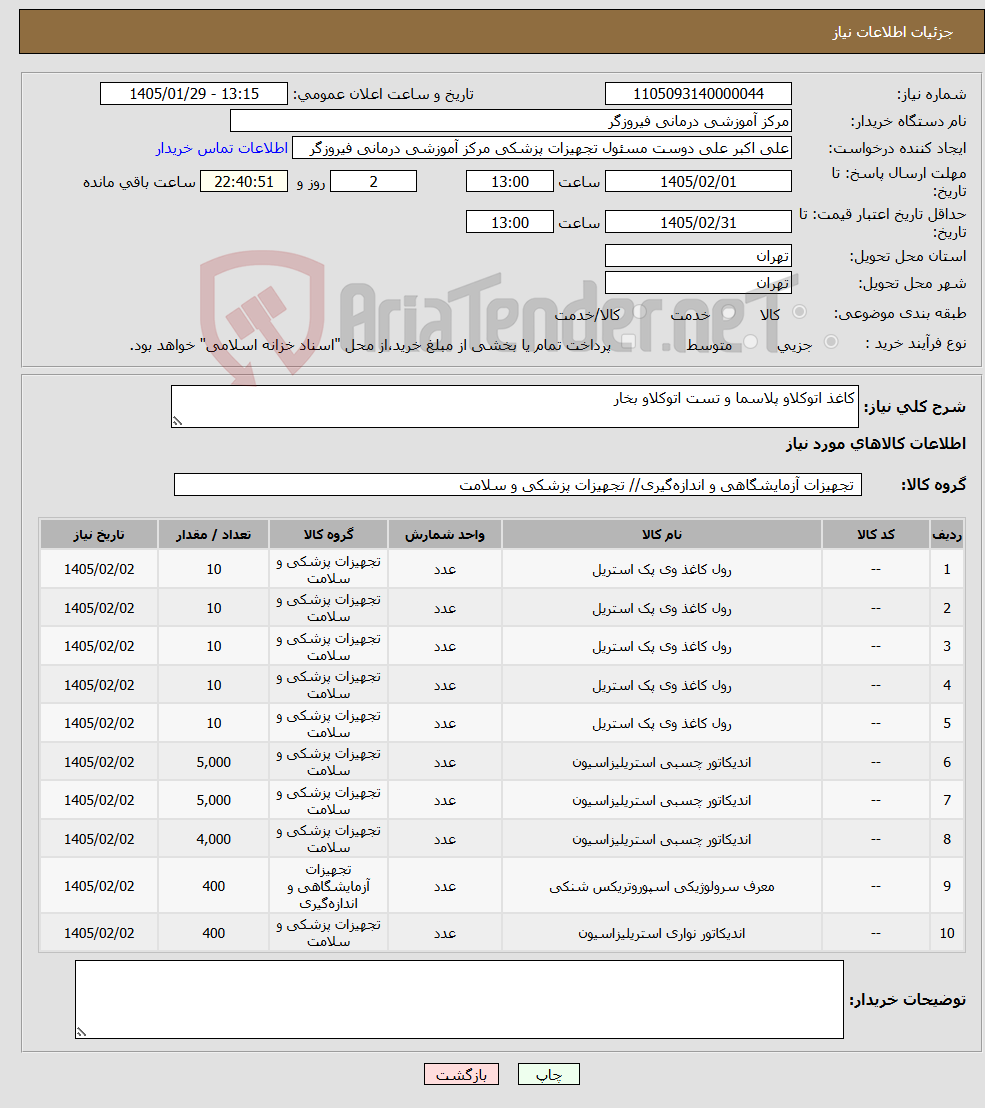Click goods group cell in row 9
The height and width of the screenshot is (1108, 985).
(329, 886)
